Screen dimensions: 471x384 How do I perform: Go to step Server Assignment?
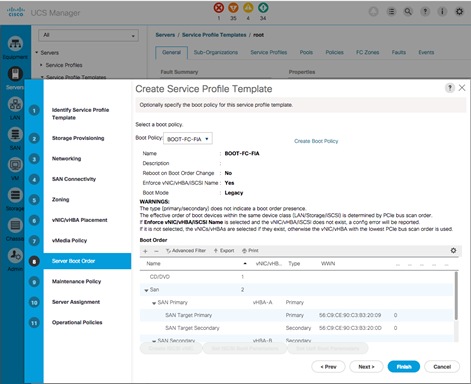[76, 302]
